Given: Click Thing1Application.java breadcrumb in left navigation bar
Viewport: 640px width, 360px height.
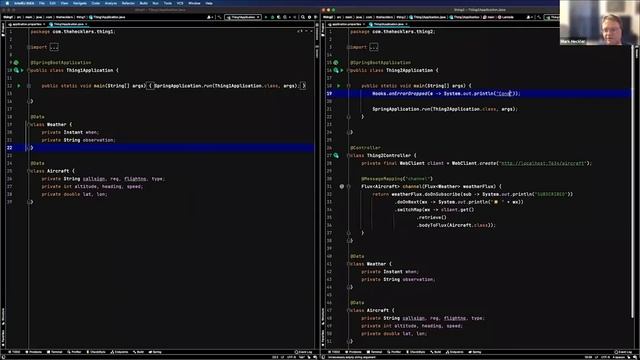Looking at the screenshot, I should point(107,17).
